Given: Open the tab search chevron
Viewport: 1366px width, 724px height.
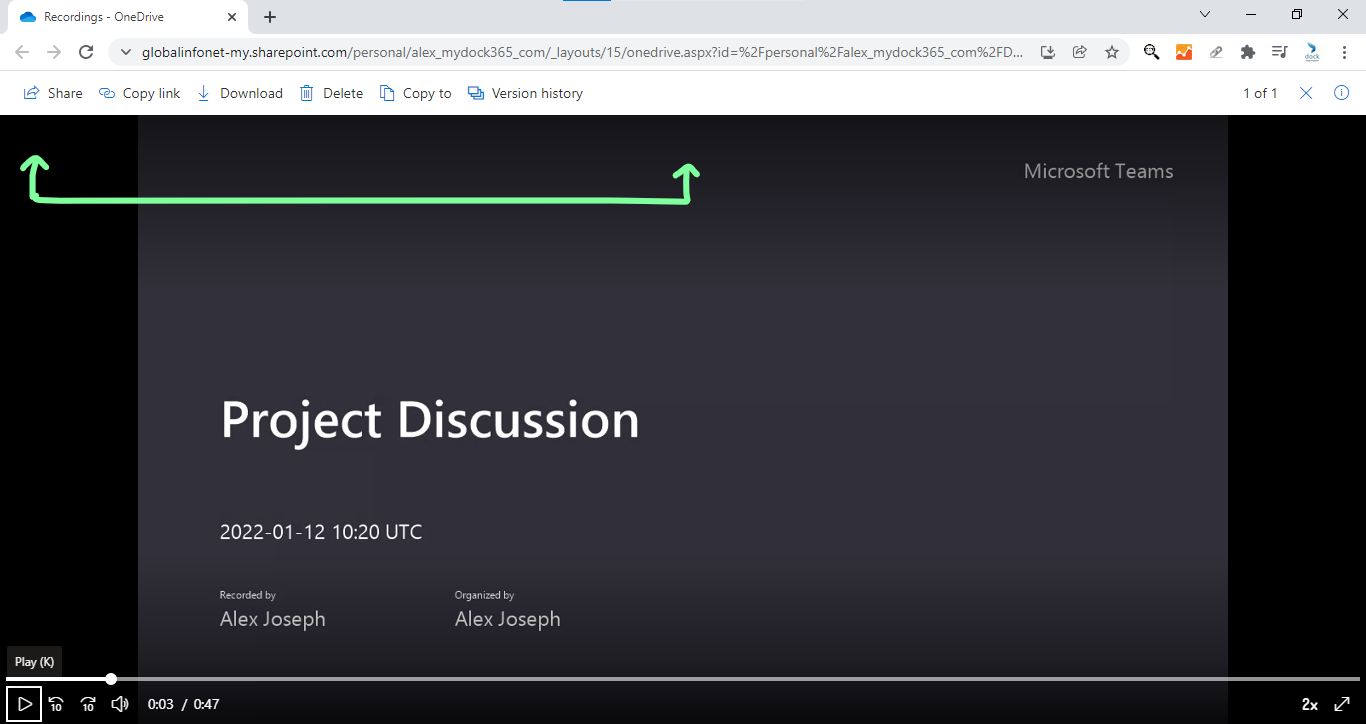Looking at the screenshot, I should [1205, 14].
